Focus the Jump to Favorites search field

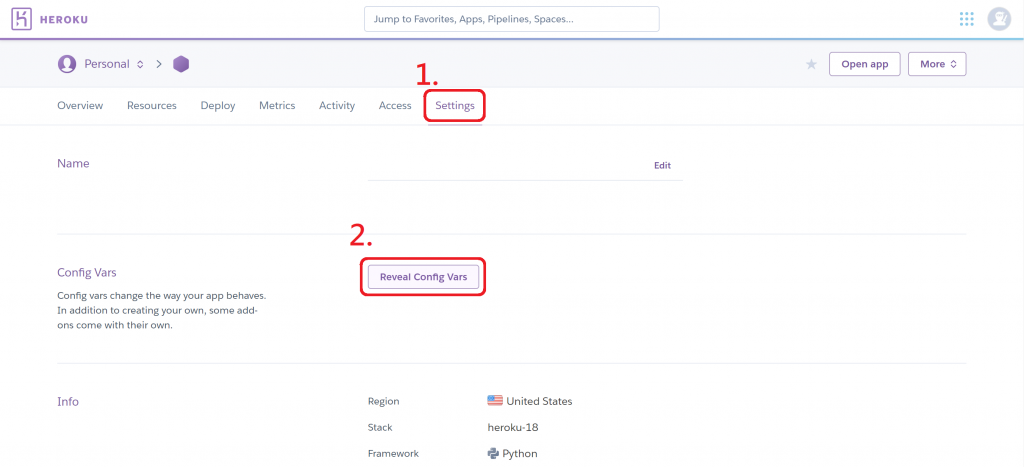click(x=511, y=19)
